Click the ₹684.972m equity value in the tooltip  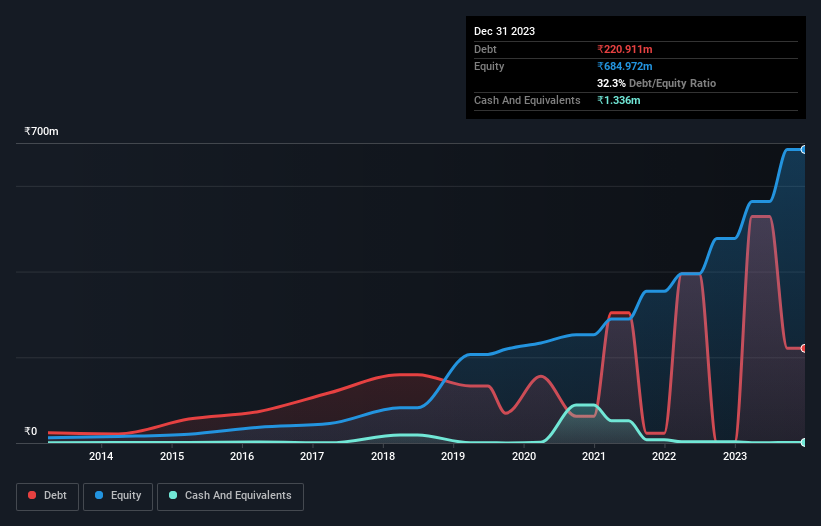[x=625, y=66]
